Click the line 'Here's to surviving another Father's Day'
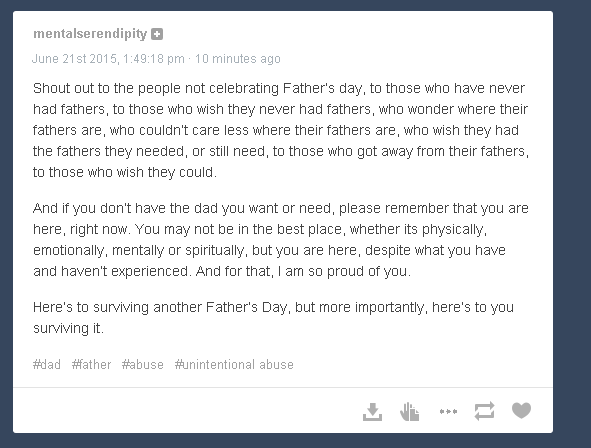Screen dimensions: 591x448 [160, 307]
